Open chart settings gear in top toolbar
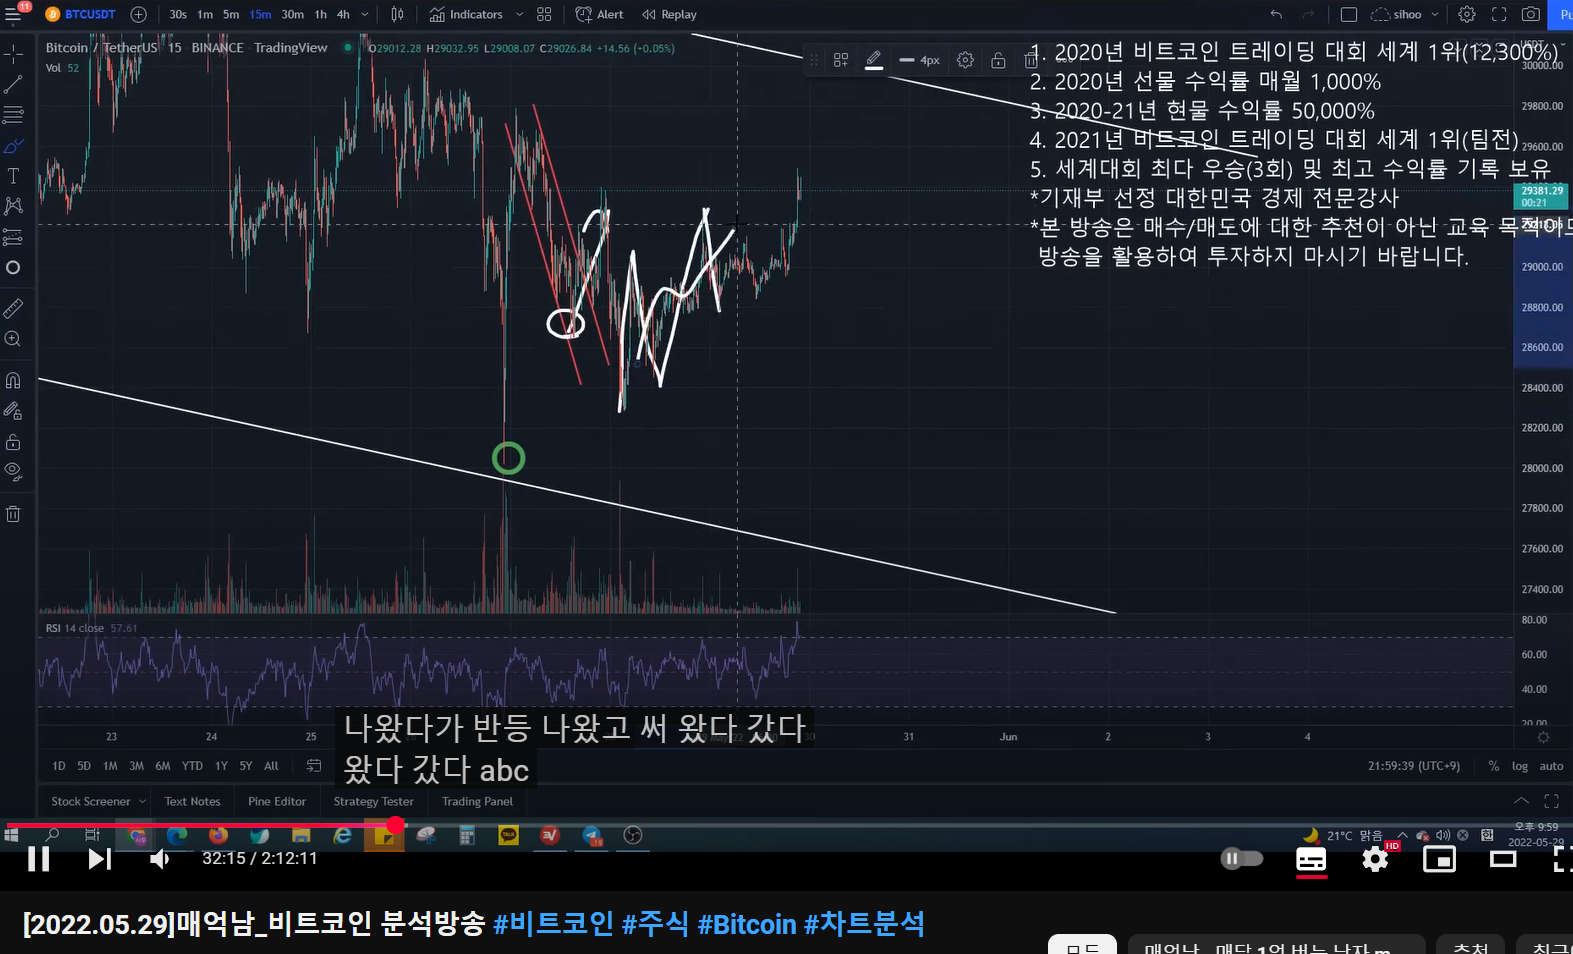 [x=1466, y=14]
